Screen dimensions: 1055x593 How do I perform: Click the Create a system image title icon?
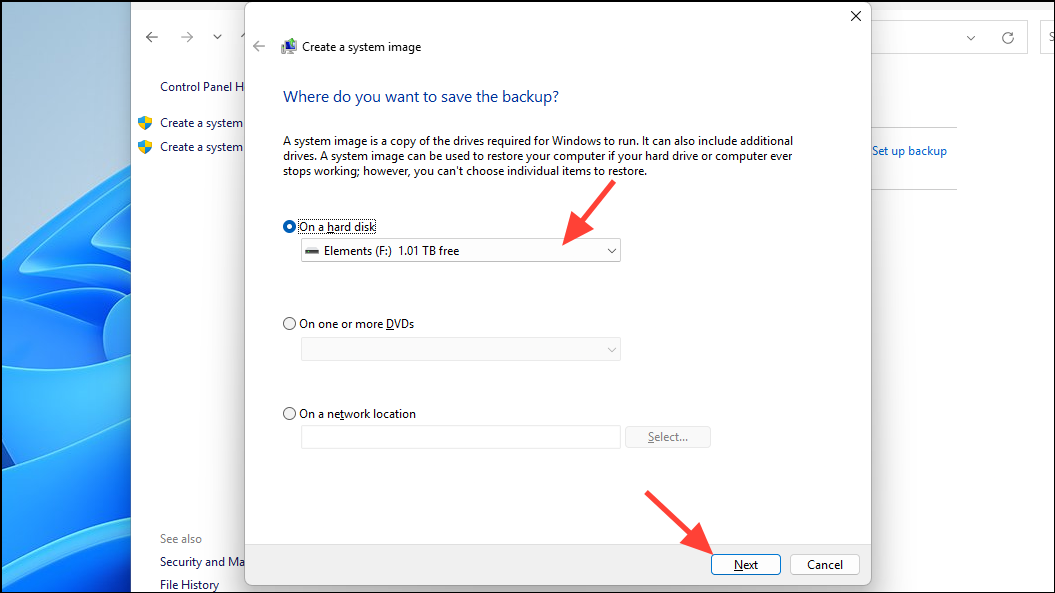289,46
